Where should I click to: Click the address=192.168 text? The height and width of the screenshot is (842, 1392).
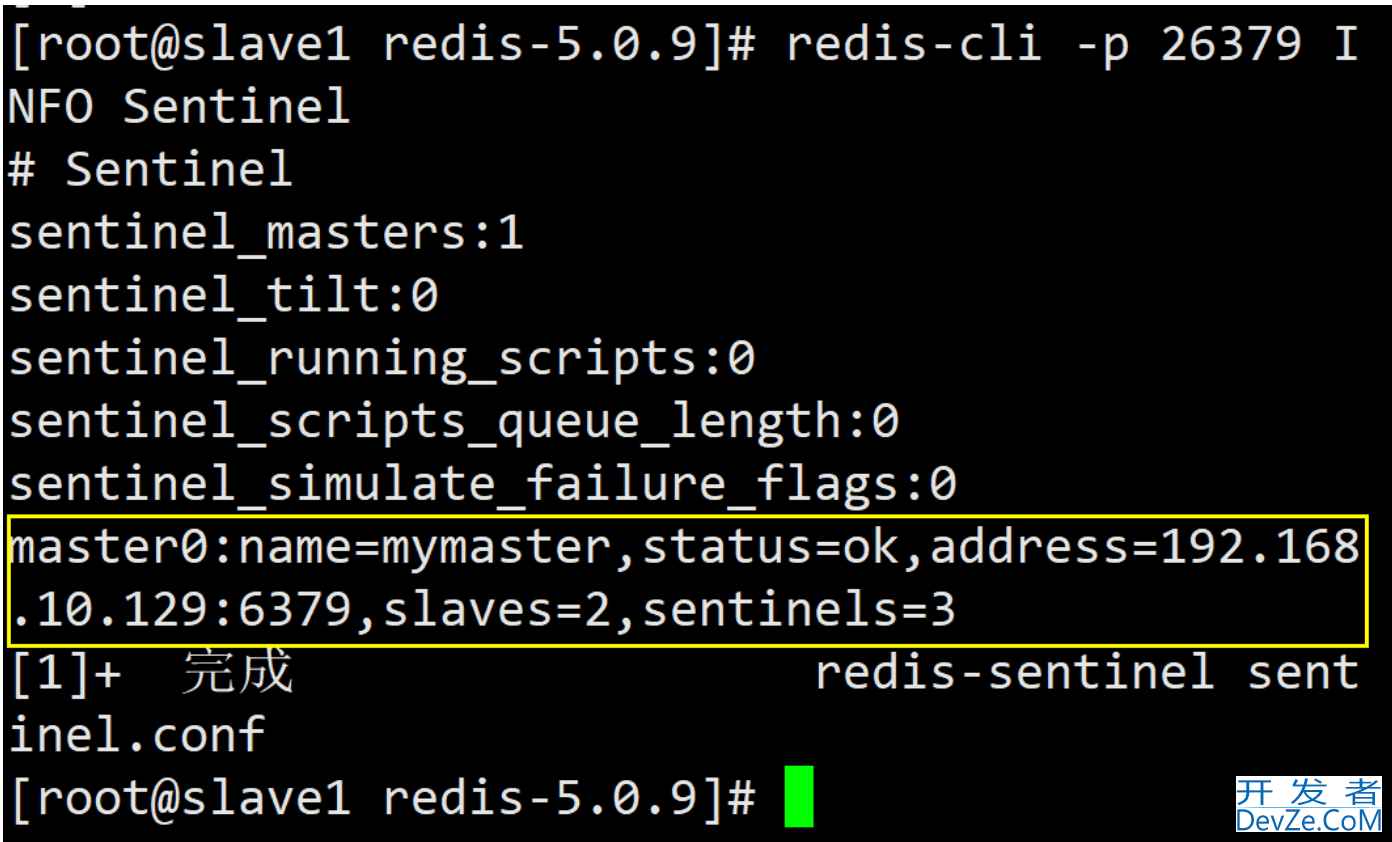pos(1145,547)
